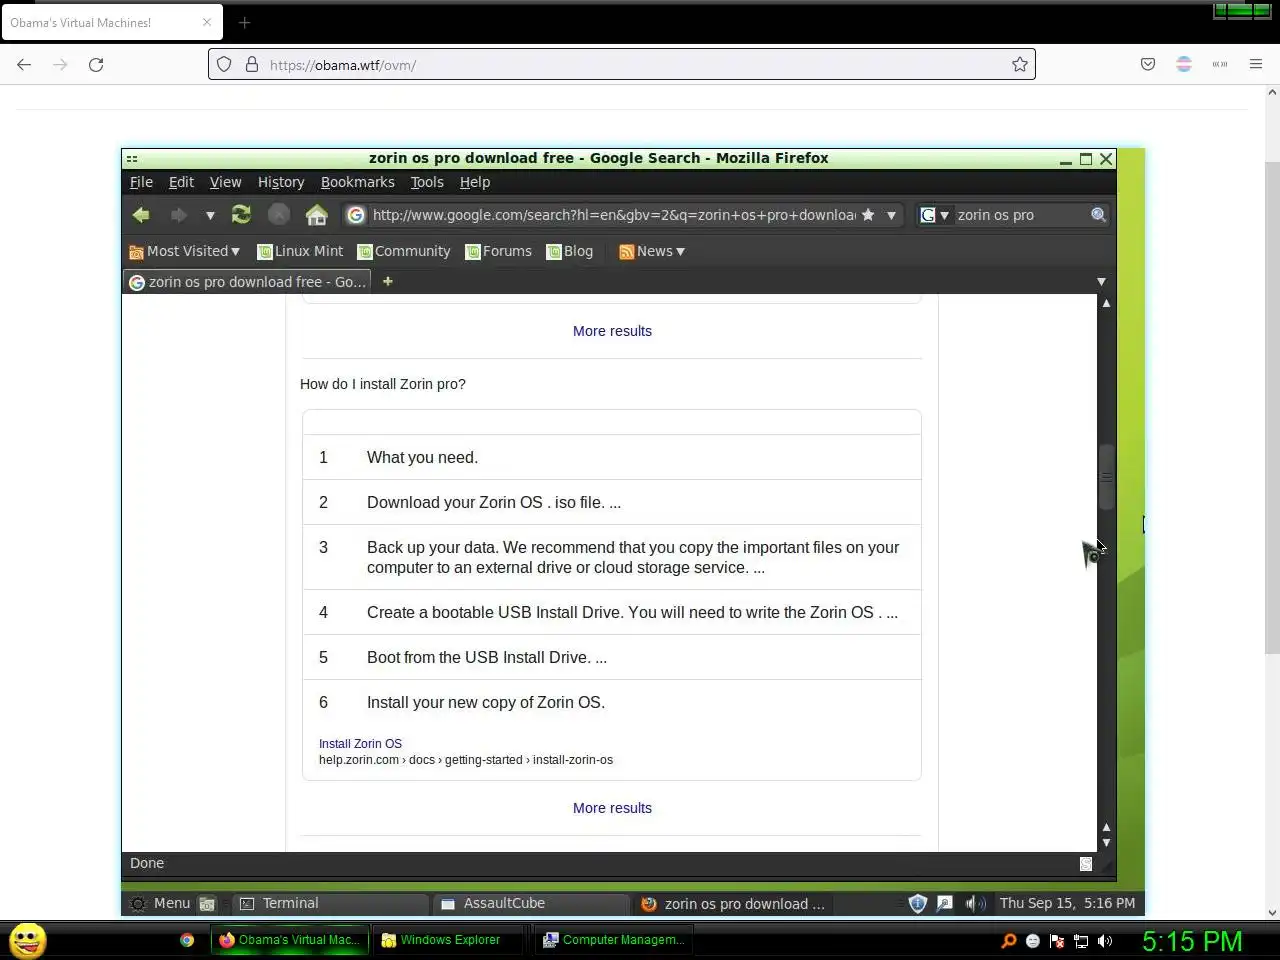Click the stop loading button in inner Firefox

coord(279,215)
